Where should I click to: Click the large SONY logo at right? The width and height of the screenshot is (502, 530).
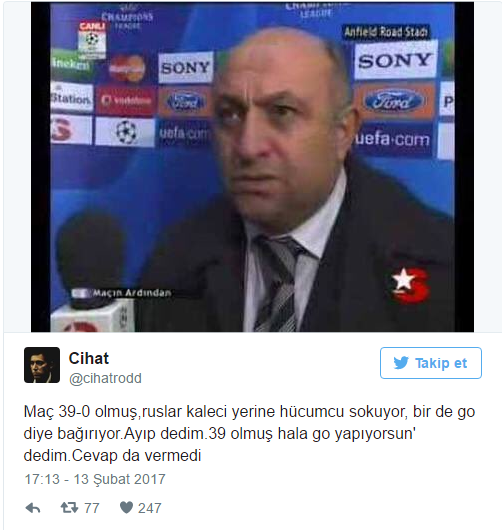(x=395, y=61)
